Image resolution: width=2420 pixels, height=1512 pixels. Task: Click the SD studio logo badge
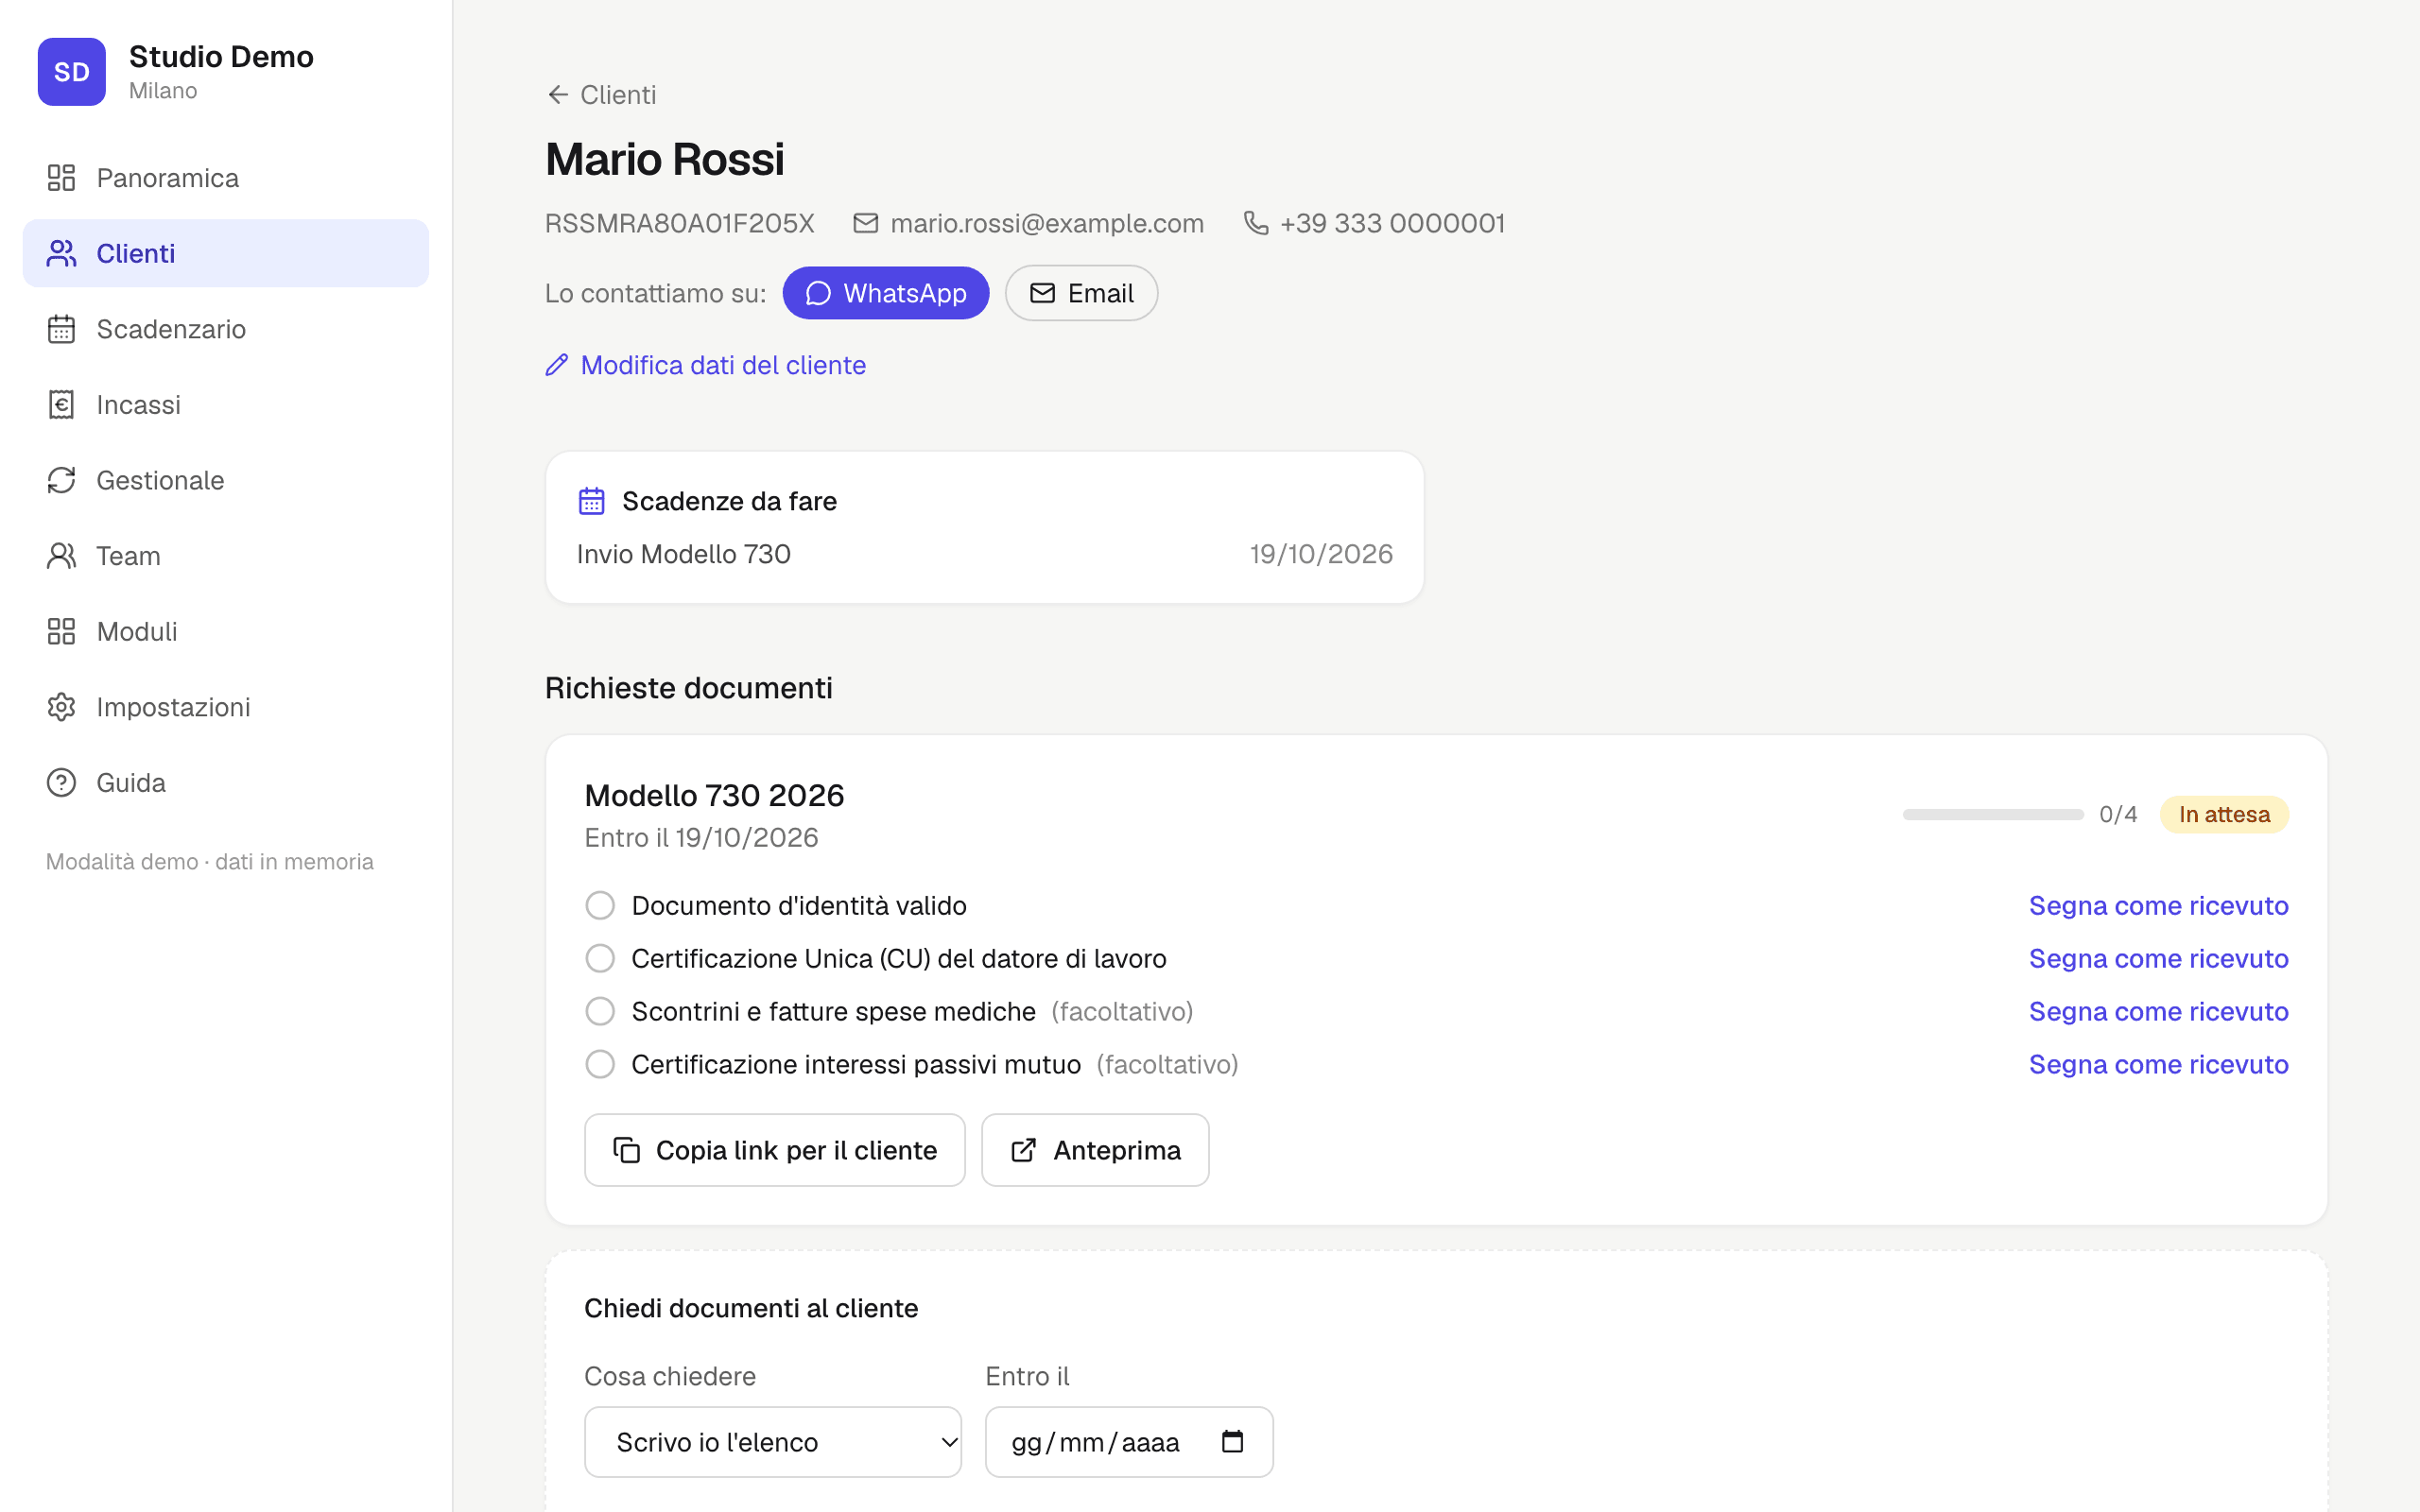(71, 72)
